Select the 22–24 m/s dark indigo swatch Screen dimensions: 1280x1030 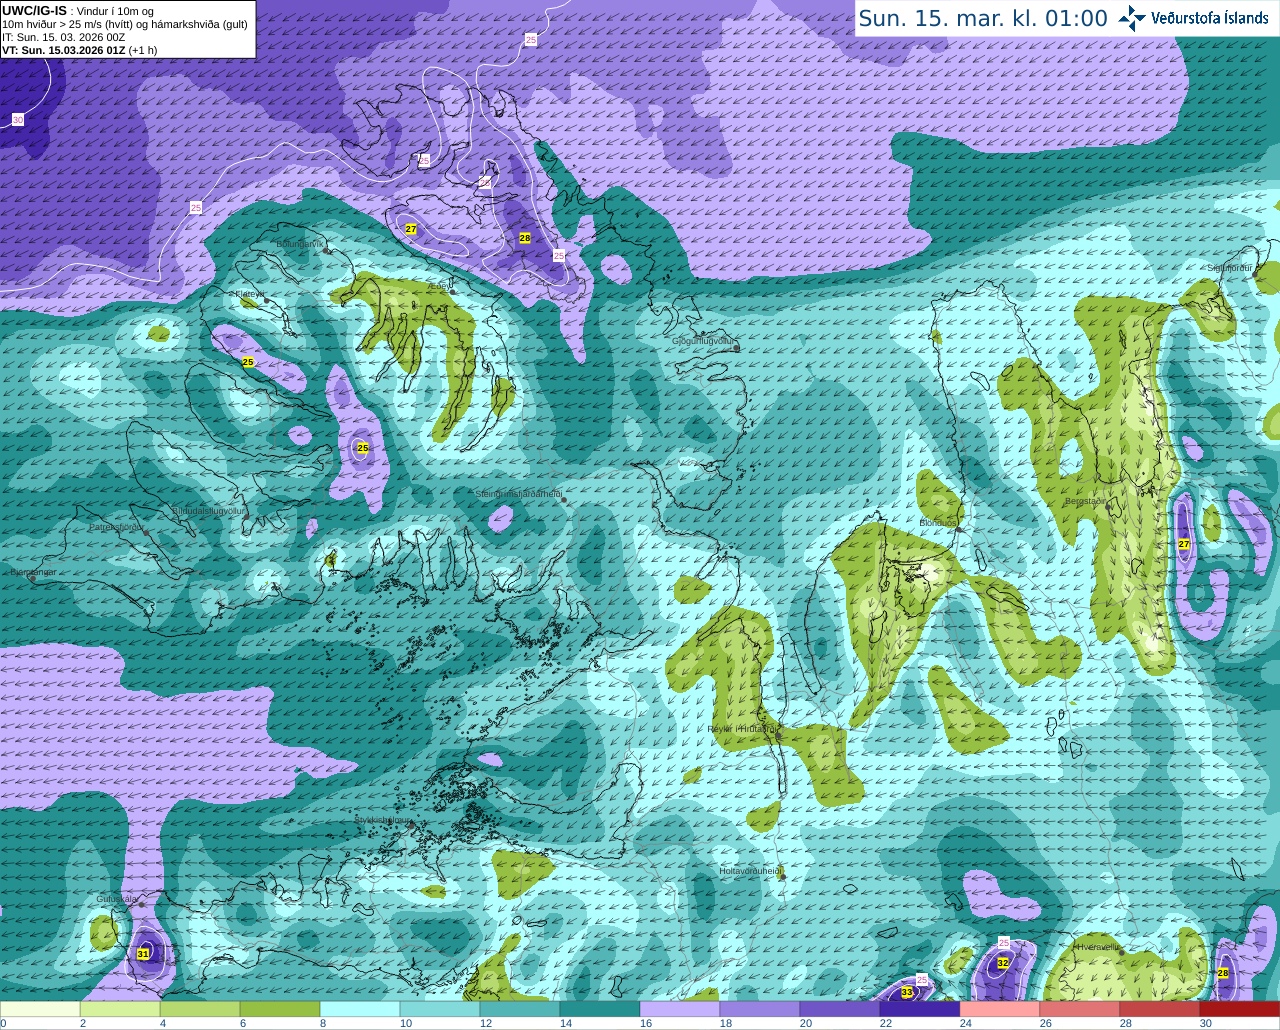pos(920,1009)
